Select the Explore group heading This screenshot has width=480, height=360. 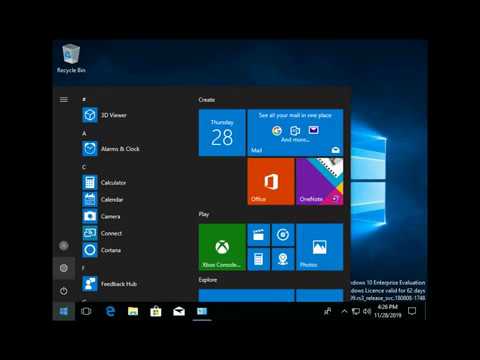(208, 280)
